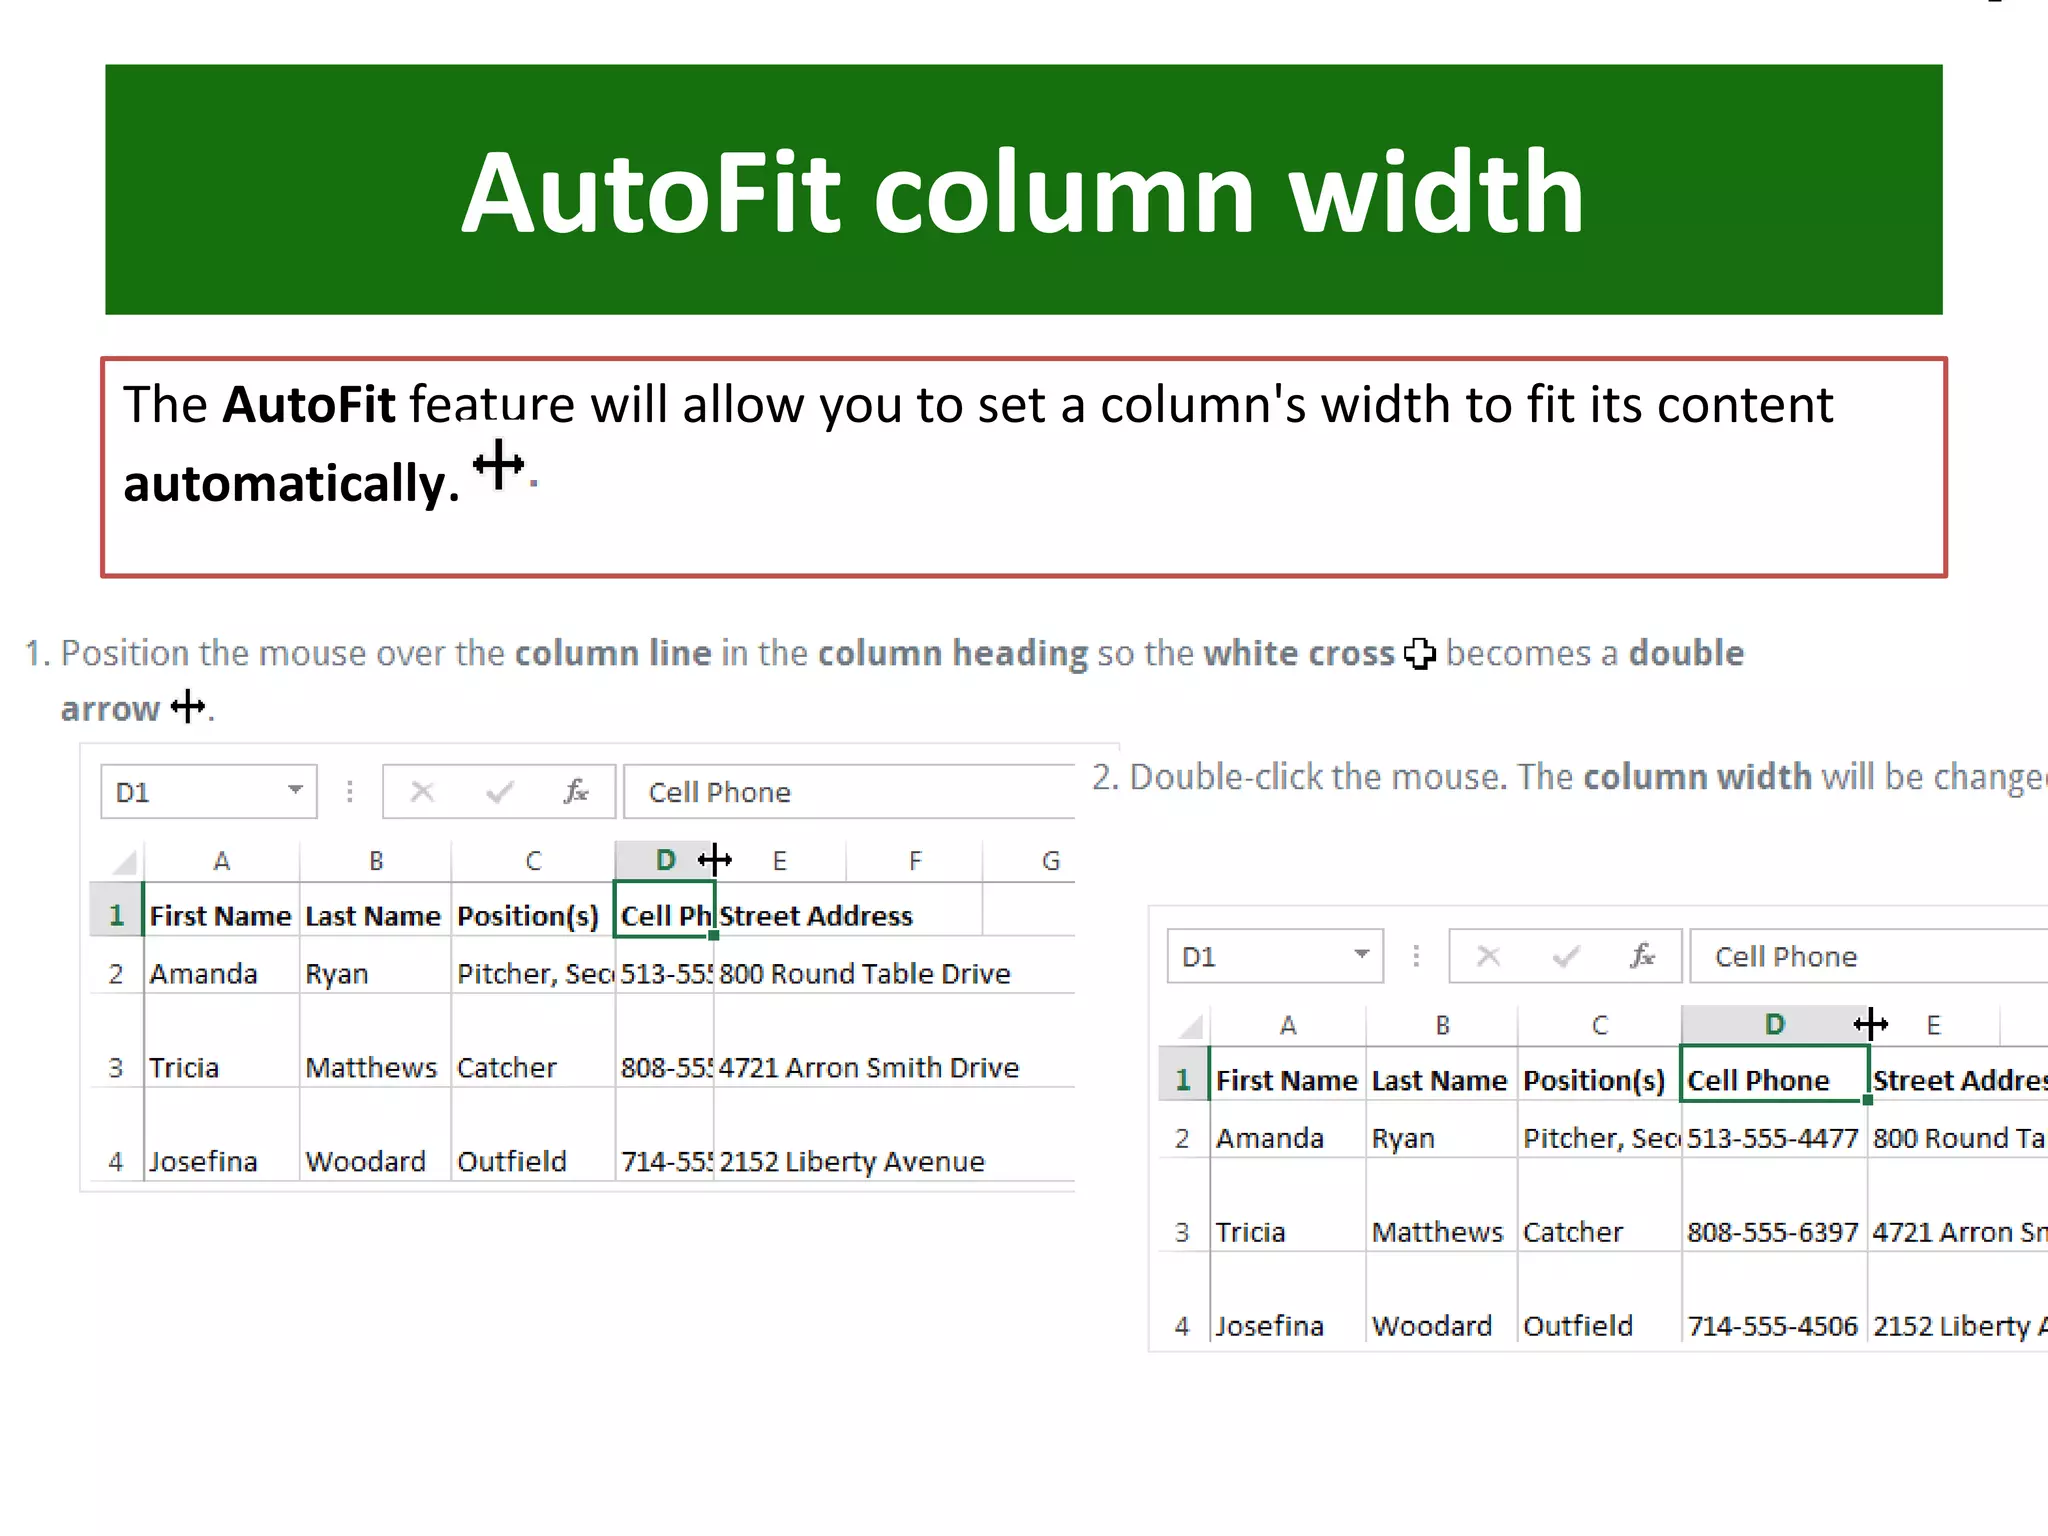The image size is (2048, 1536).
Task: Click Select All corner triangle in right spreadsheet
Action: click(x=1190, y=1025)
